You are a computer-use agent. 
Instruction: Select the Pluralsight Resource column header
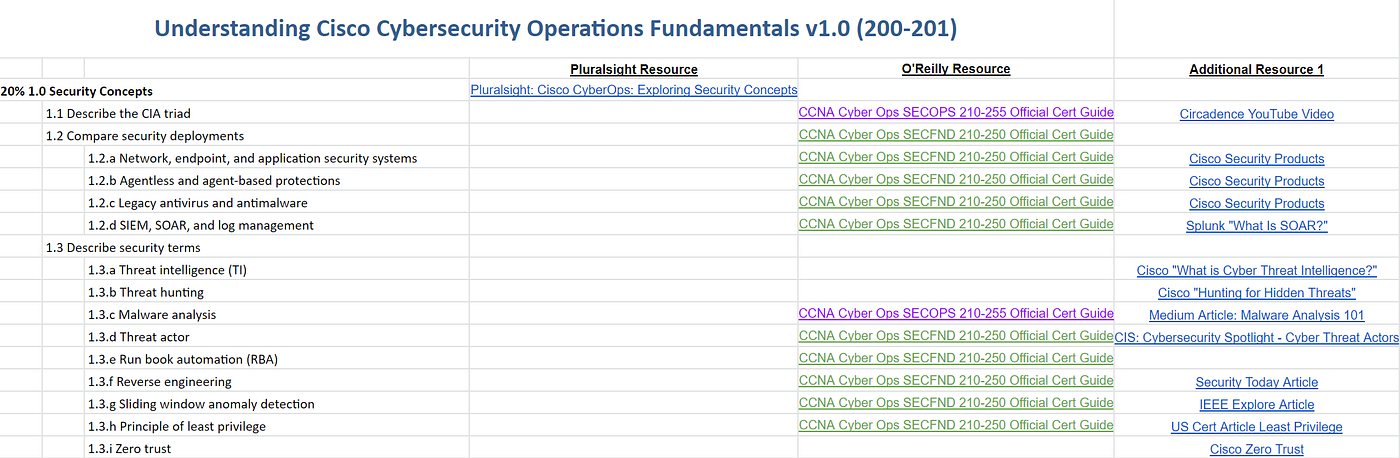[x=634, y=69]
